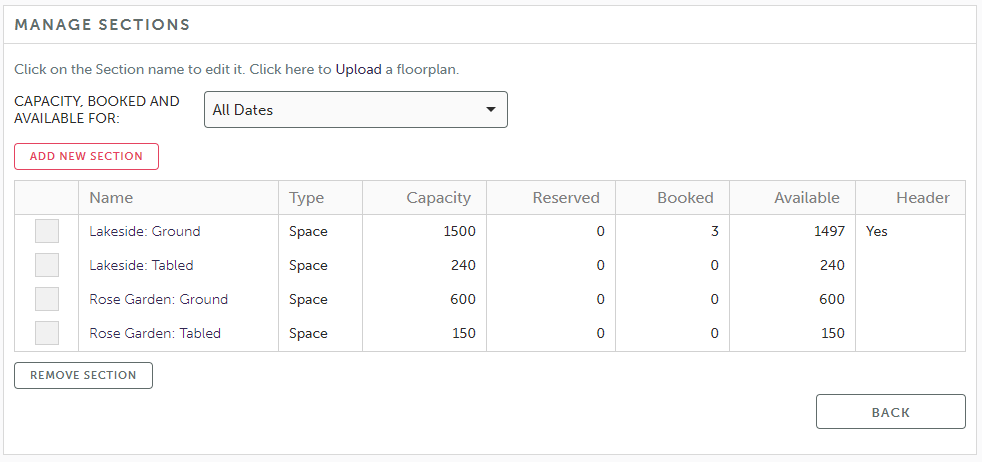This screenshot has width=982, height=462.
Task: Click the Remove Section button
Action: [83, 375]
